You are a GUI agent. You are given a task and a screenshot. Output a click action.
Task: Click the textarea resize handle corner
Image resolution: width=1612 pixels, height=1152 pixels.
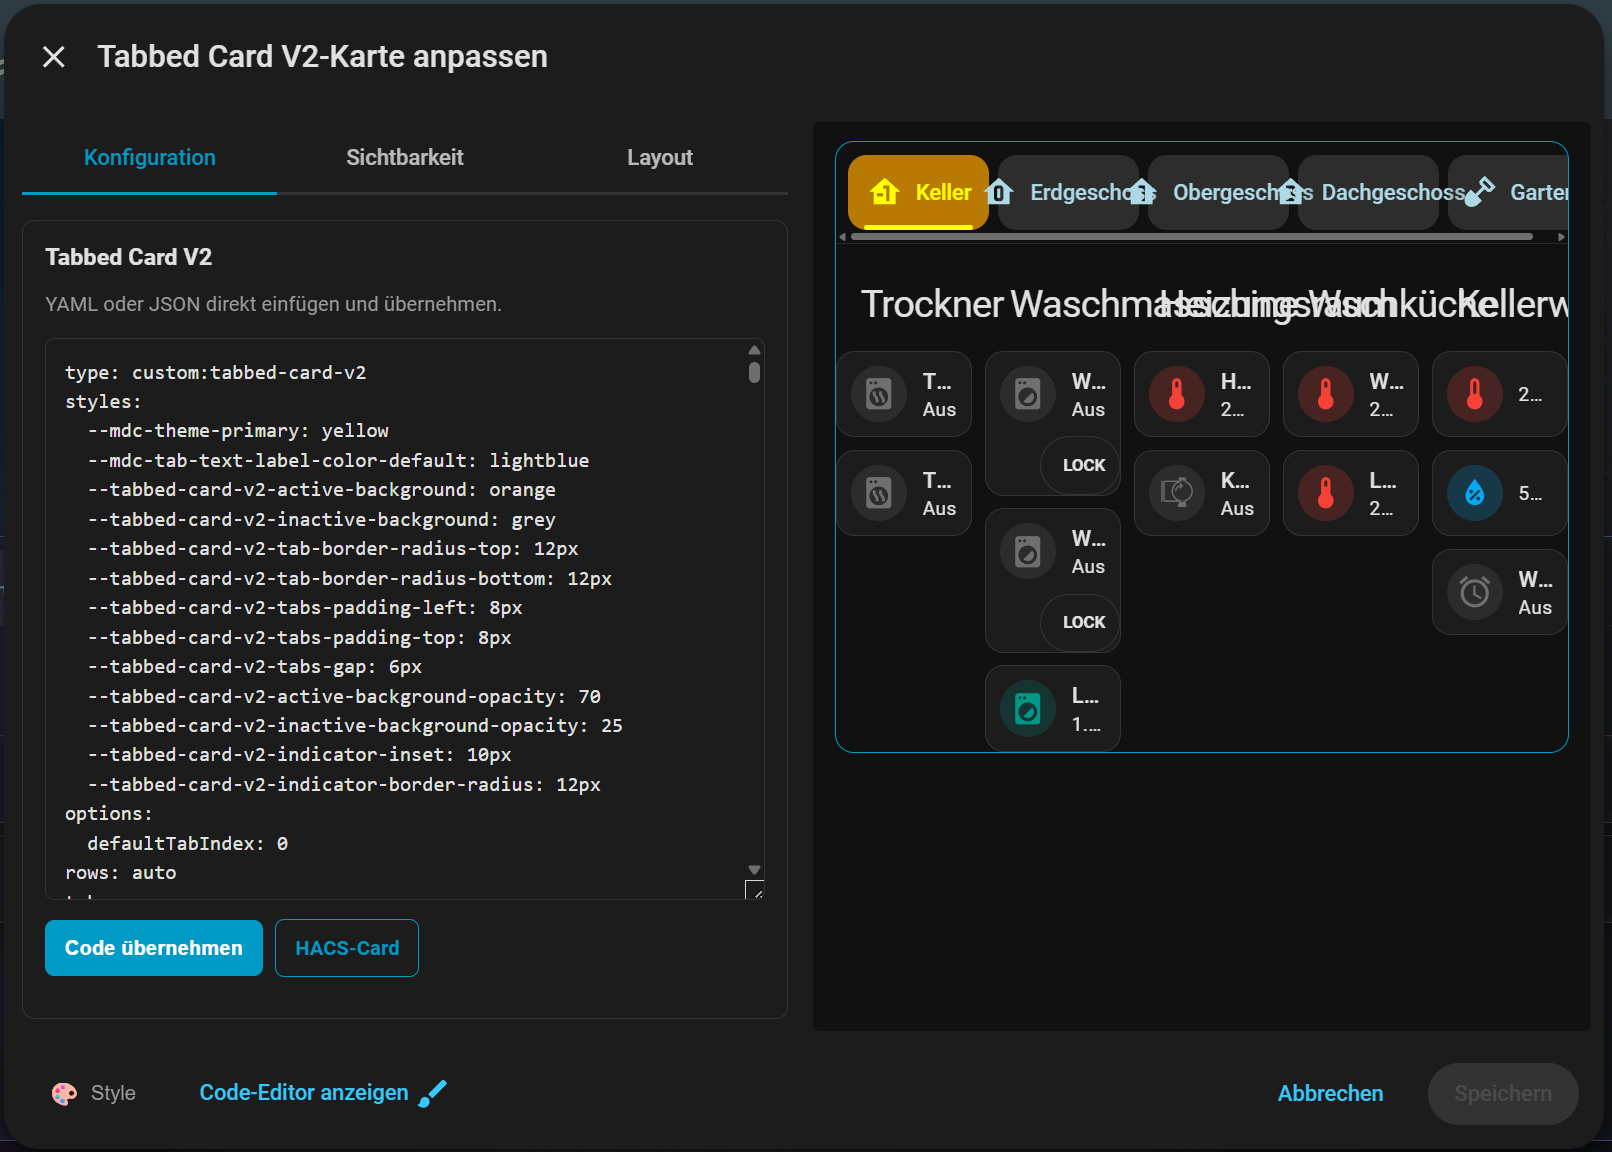pyautogui.click(x=755, y=890)
